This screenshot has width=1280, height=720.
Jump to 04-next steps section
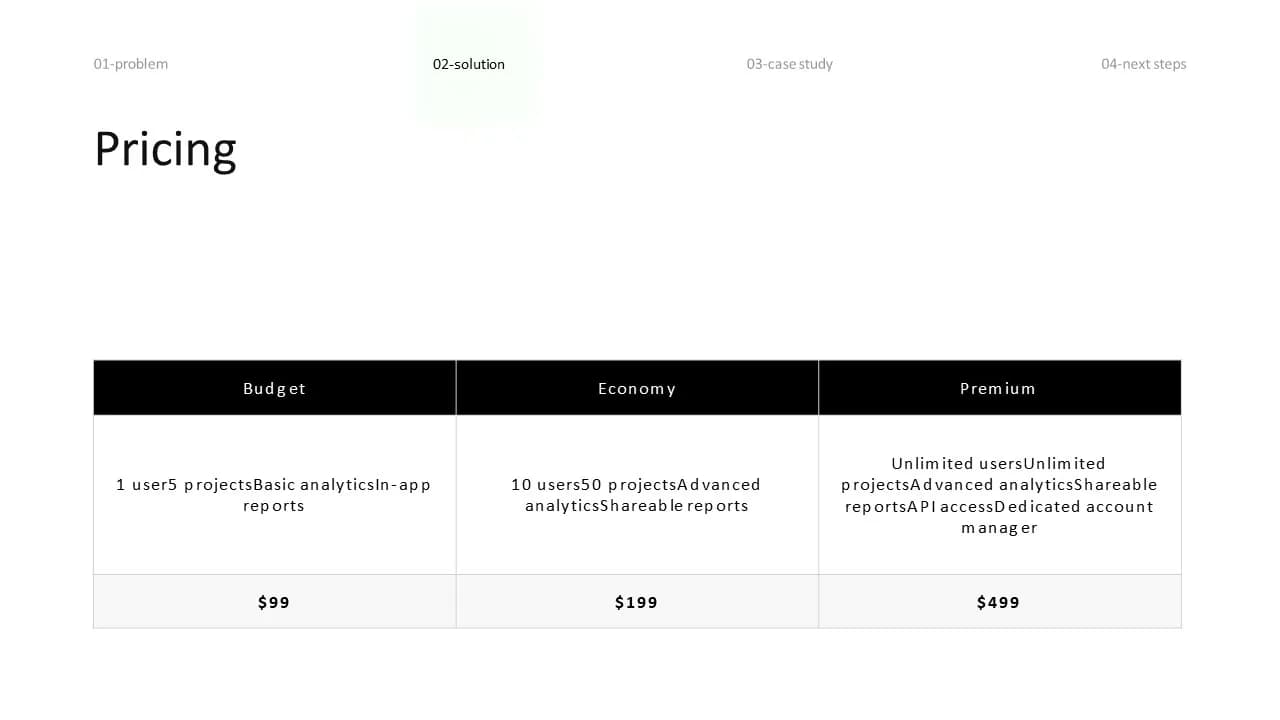(x=1144, y=64)
